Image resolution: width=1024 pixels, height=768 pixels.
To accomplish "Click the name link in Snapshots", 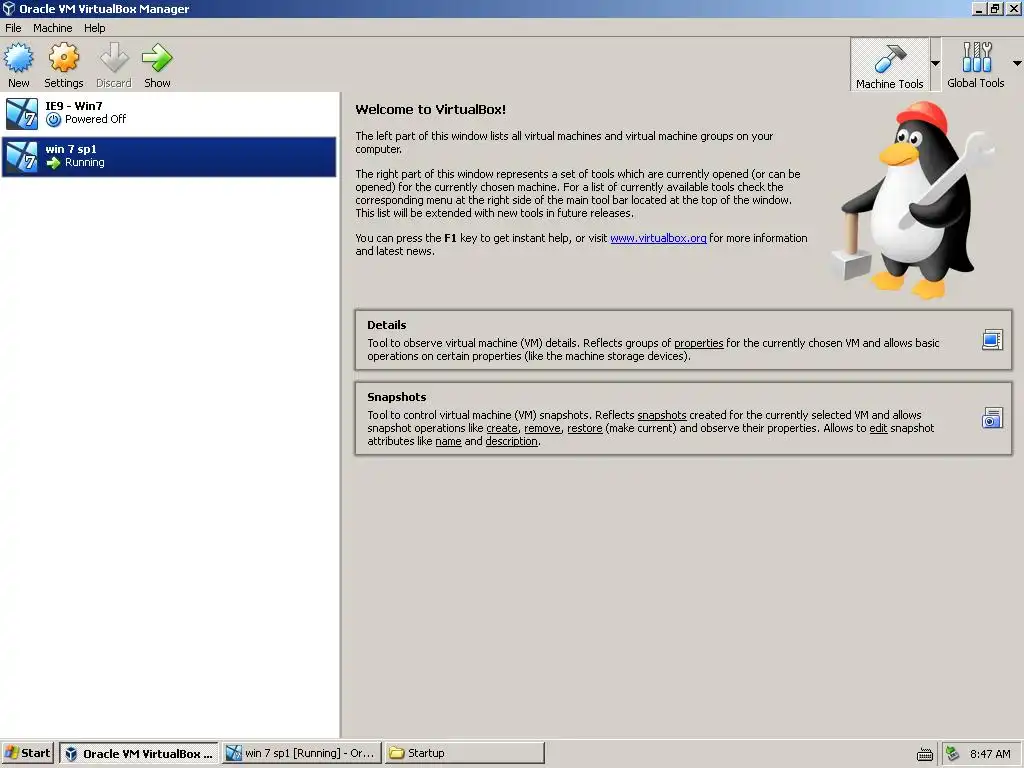I will click(x=448, y=441).
